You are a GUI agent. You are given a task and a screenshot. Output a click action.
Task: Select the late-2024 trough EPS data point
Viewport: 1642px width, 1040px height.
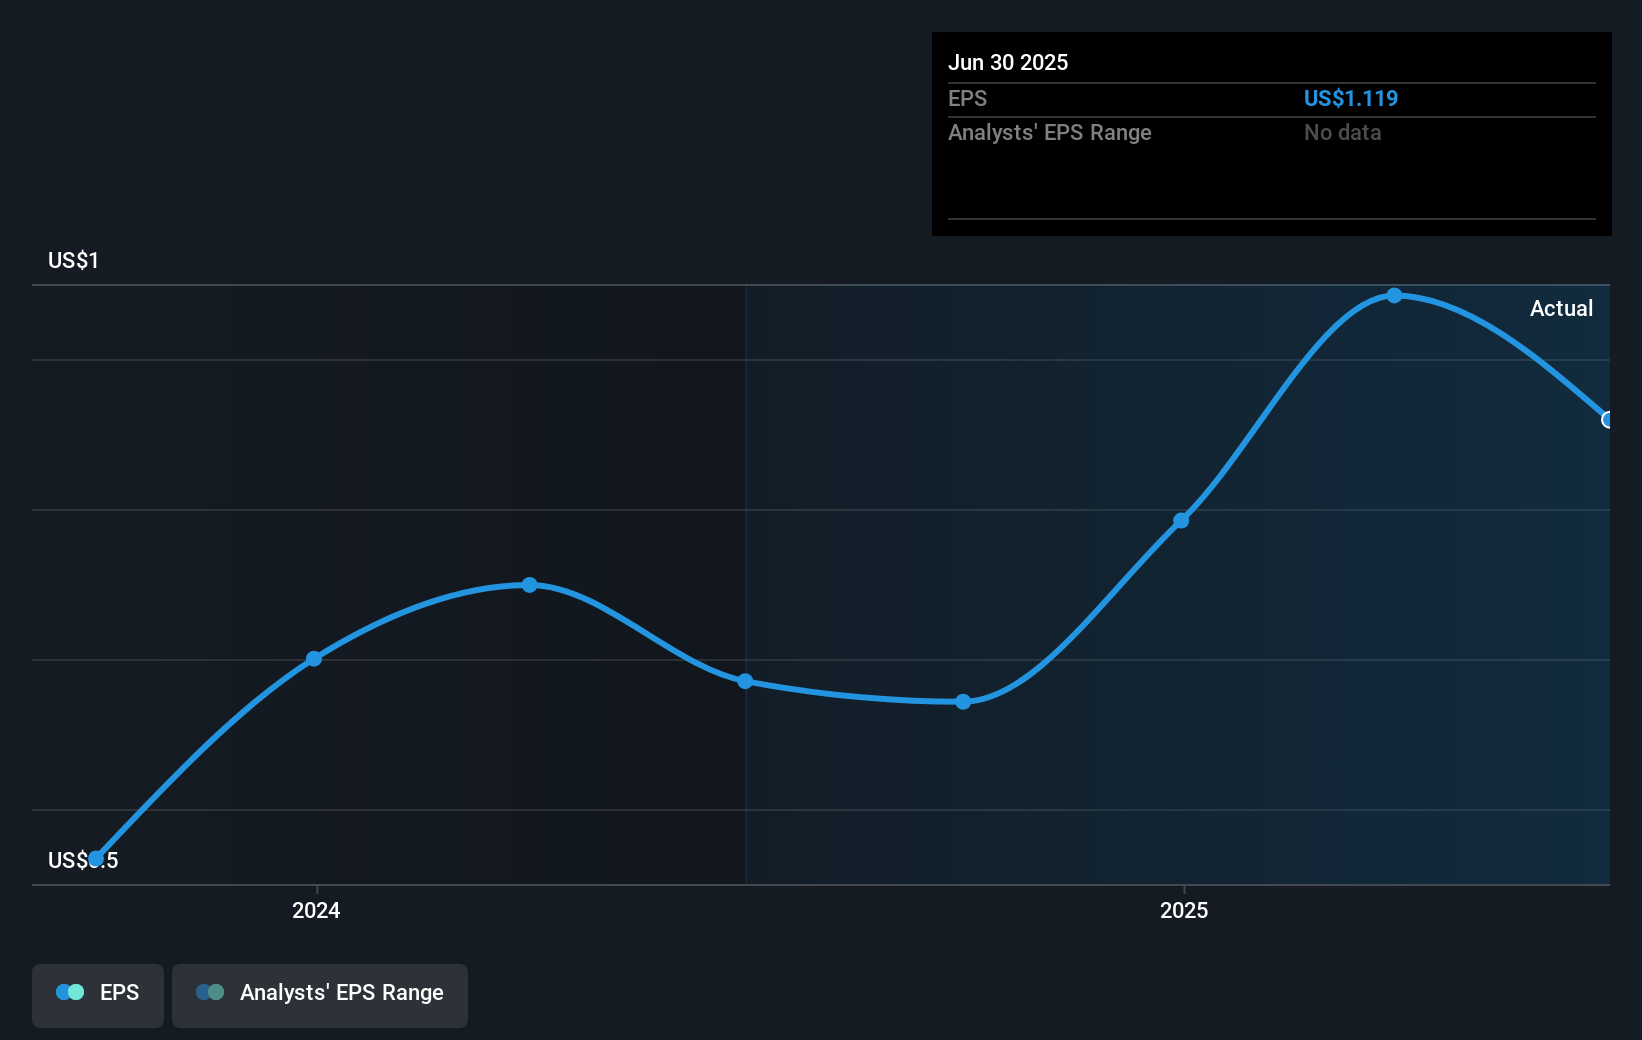[x=963, y=702]
